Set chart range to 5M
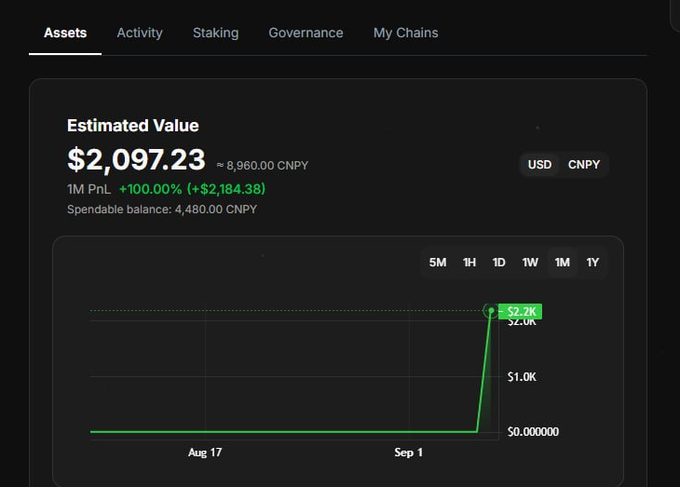The width and height of the screenshot is (680, 487). pos(438,262)
